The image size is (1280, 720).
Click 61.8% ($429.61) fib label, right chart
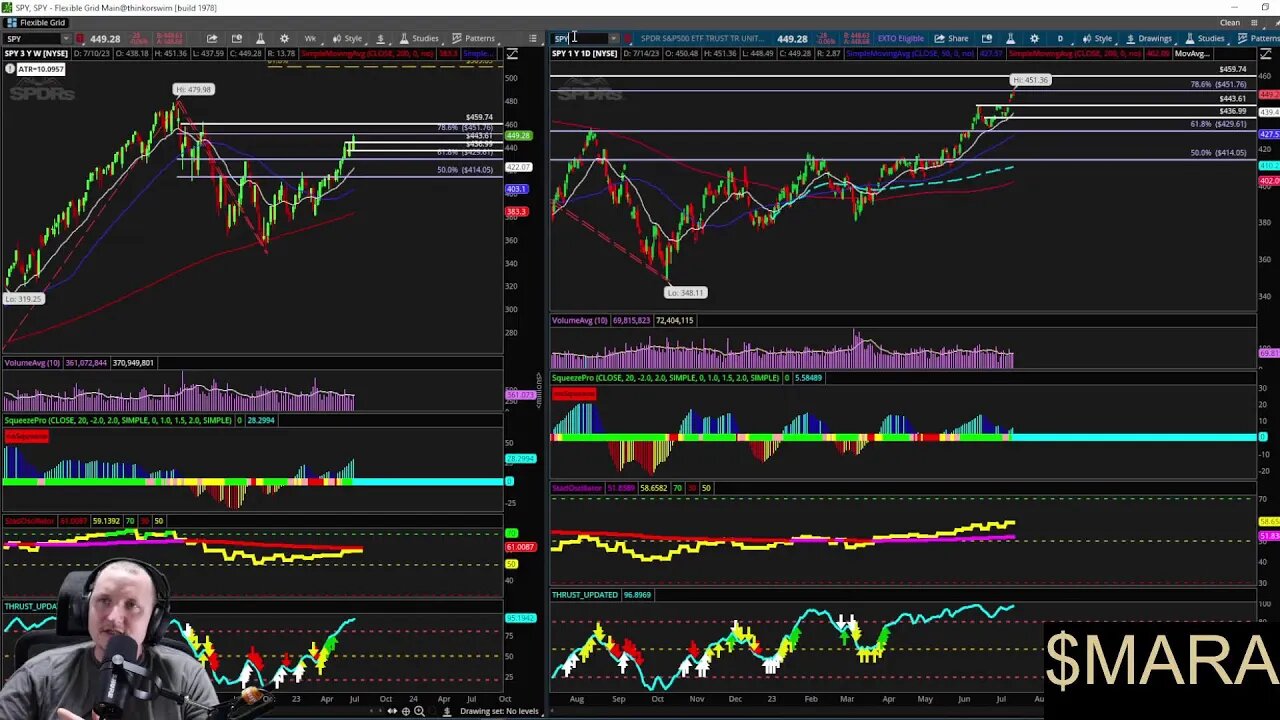(x=1218, y=124)
